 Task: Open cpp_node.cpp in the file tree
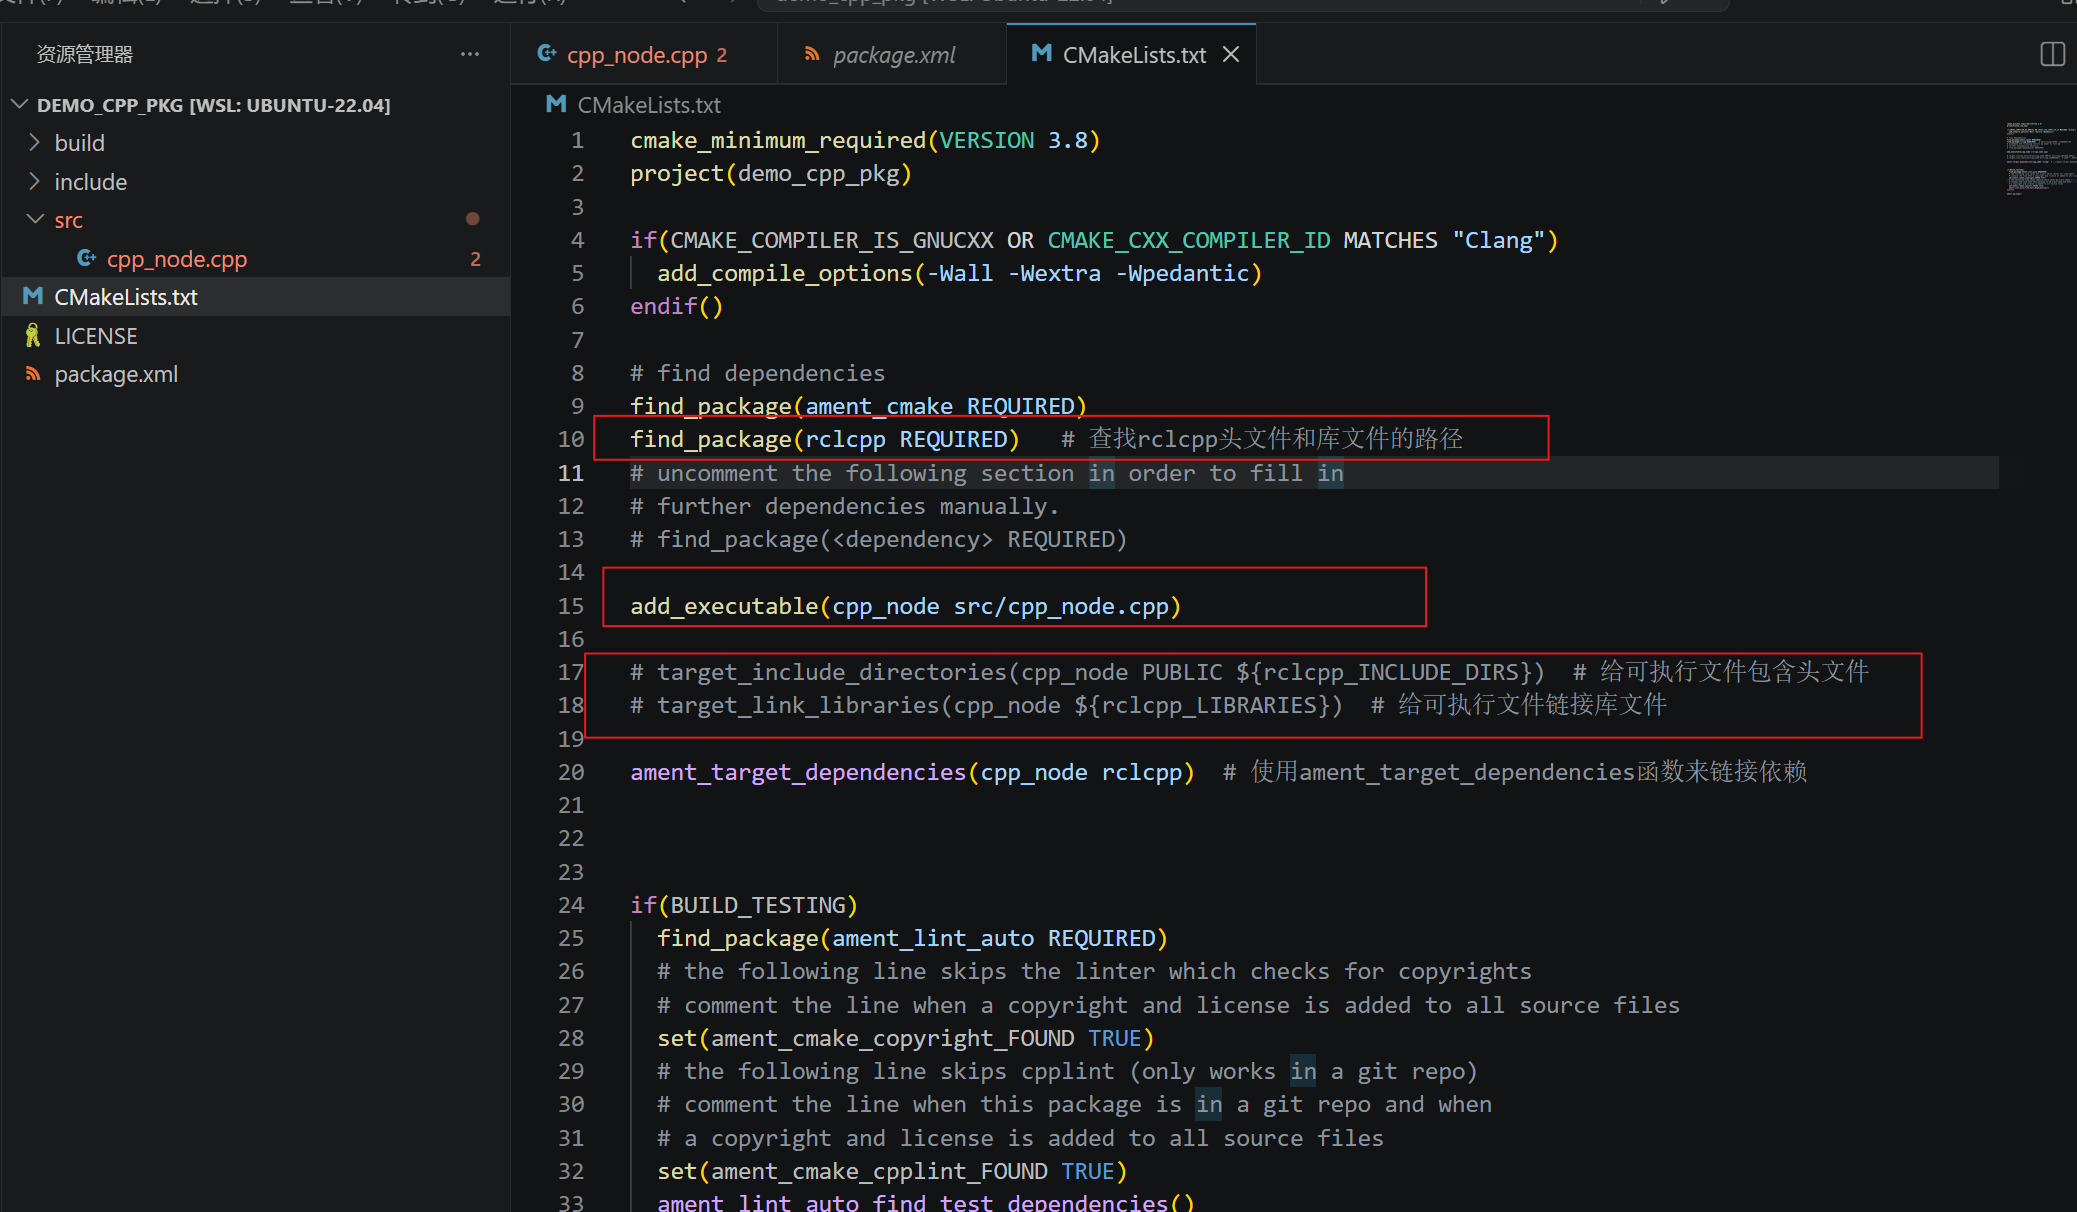click(177, 259)
